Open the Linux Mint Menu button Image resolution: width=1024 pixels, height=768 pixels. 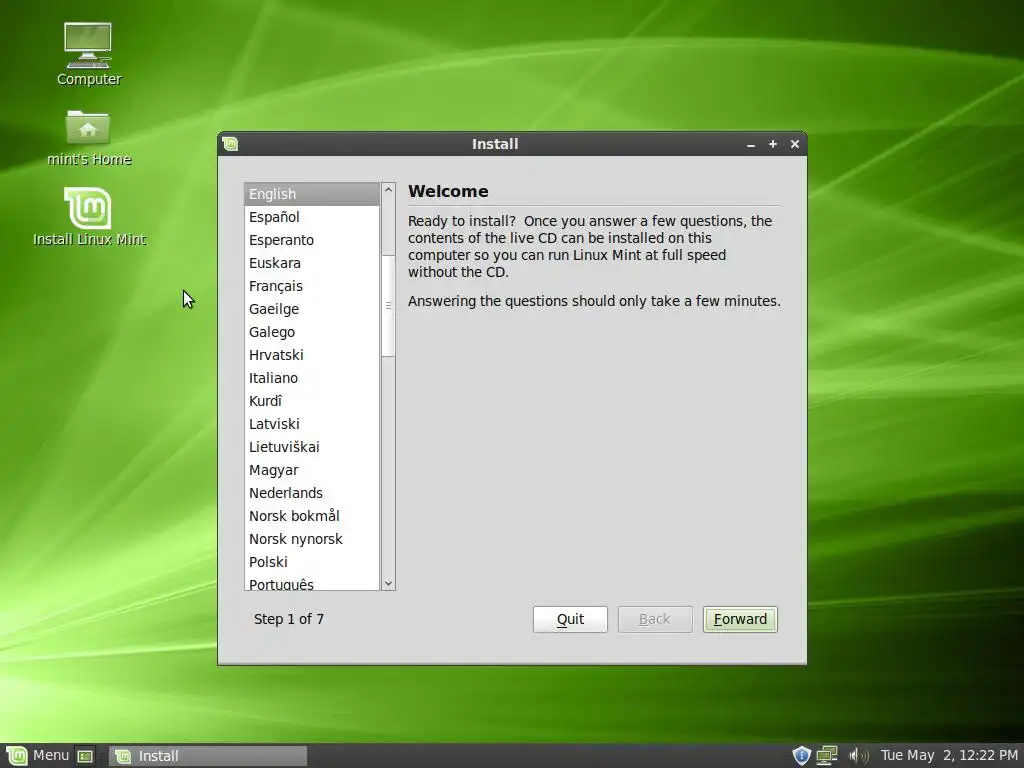click(x=37, y=756)
